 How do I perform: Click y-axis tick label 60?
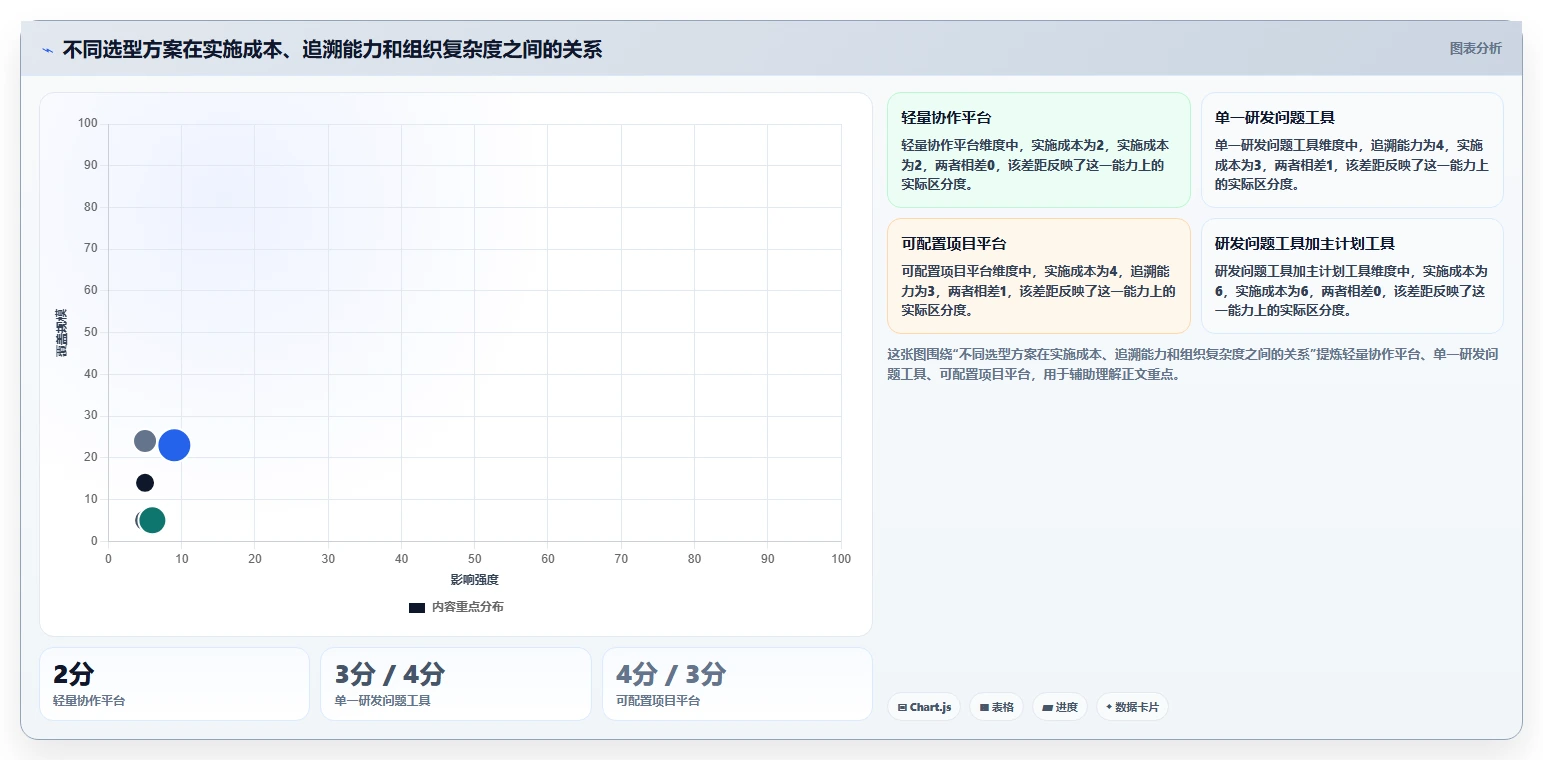(91, 290)
